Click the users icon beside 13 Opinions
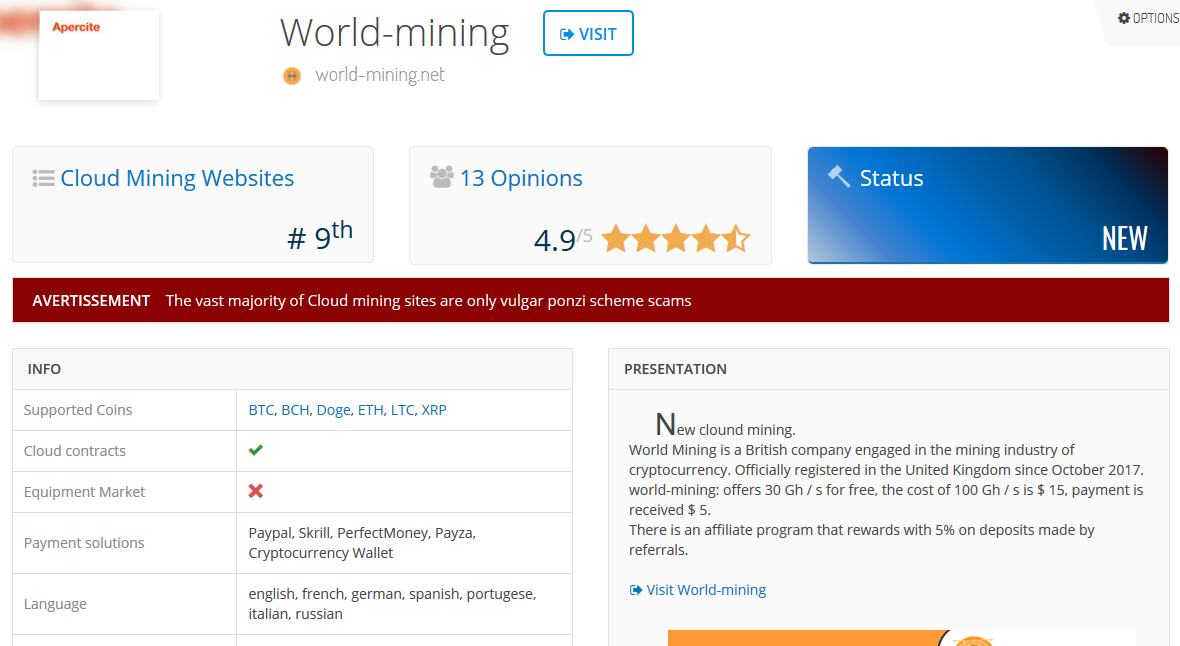This screenshot has height=646, width=1180. point(442,177)
